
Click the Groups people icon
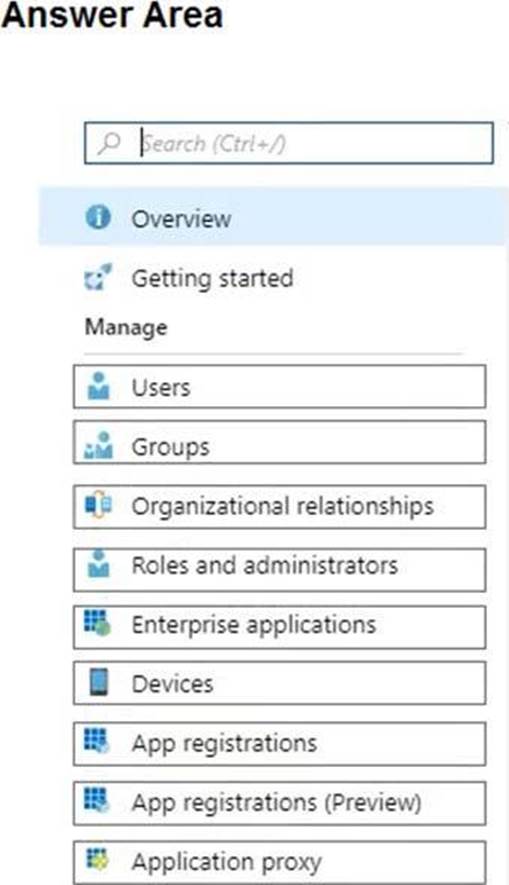98,445
